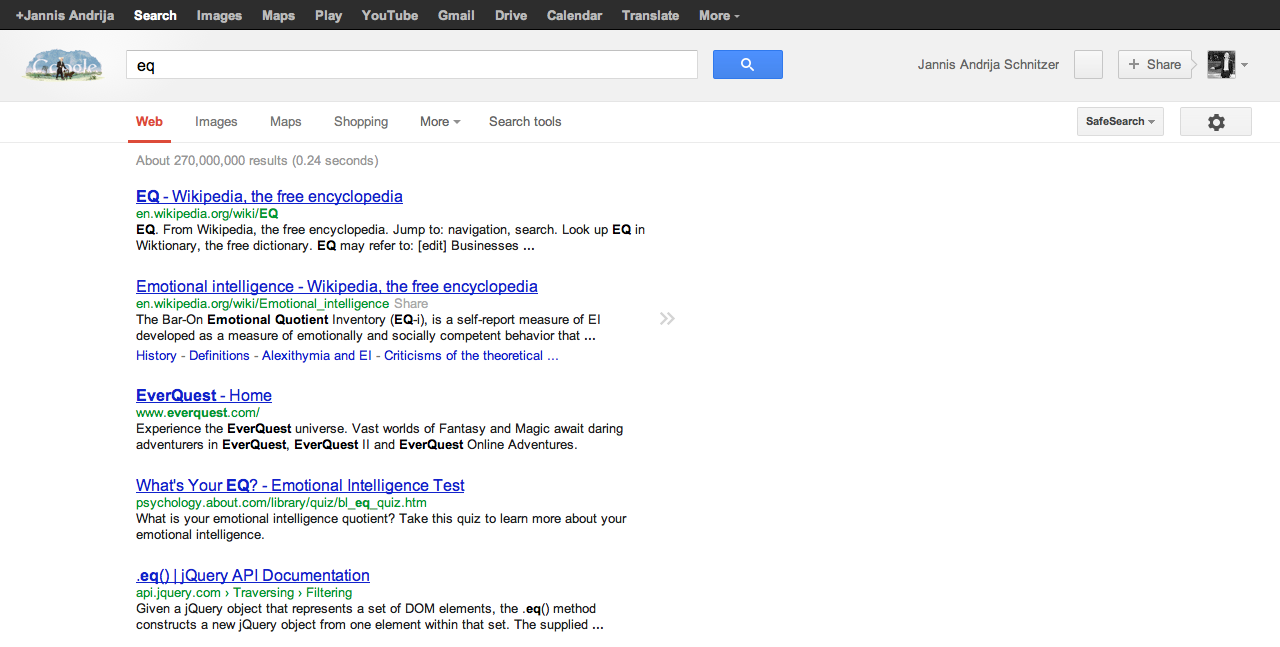Click the en.wikipedia.org/wiki/EQ URL text
The height and width of the screenshot is (647, 1280).
207,213
